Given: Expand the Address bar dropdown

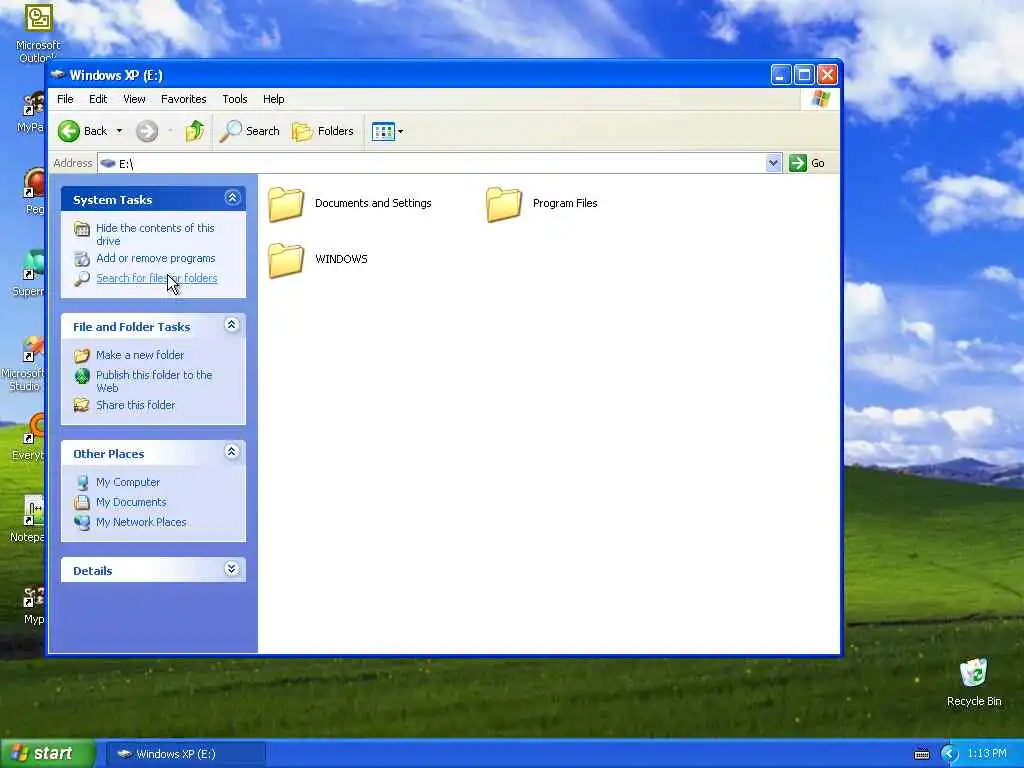Looking at the screenshot, I should pyautogui.click(x=773, y=163).
